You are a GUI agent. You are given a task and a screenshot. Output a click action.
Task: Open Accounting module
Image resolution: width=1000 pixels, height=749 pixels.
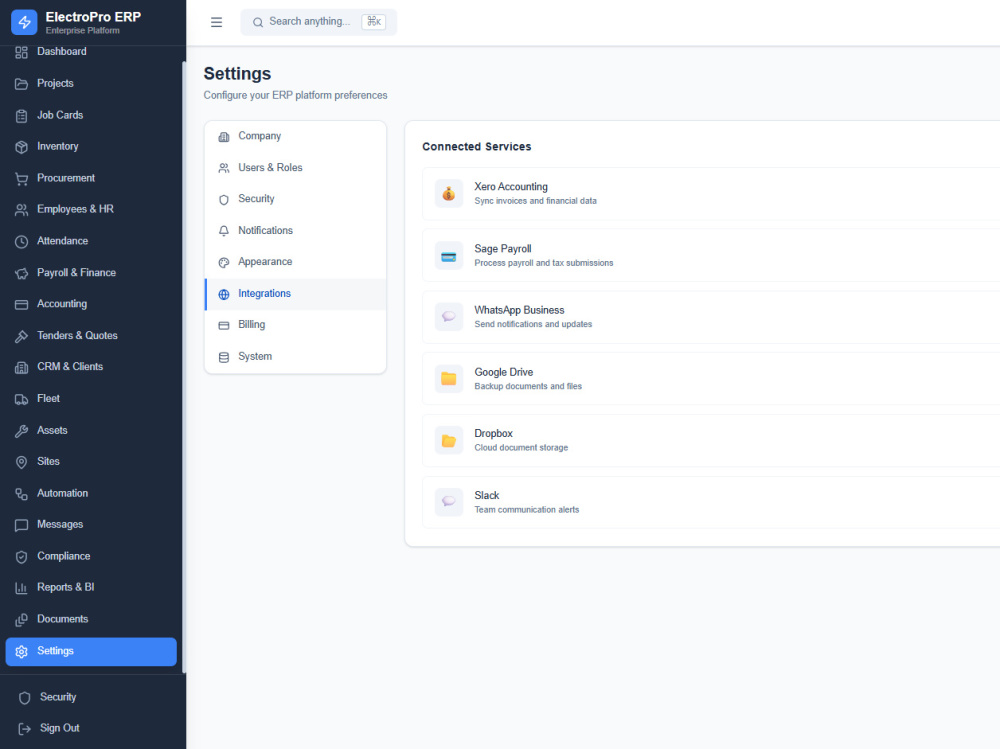pyautogui.click(x=91, y=304)
